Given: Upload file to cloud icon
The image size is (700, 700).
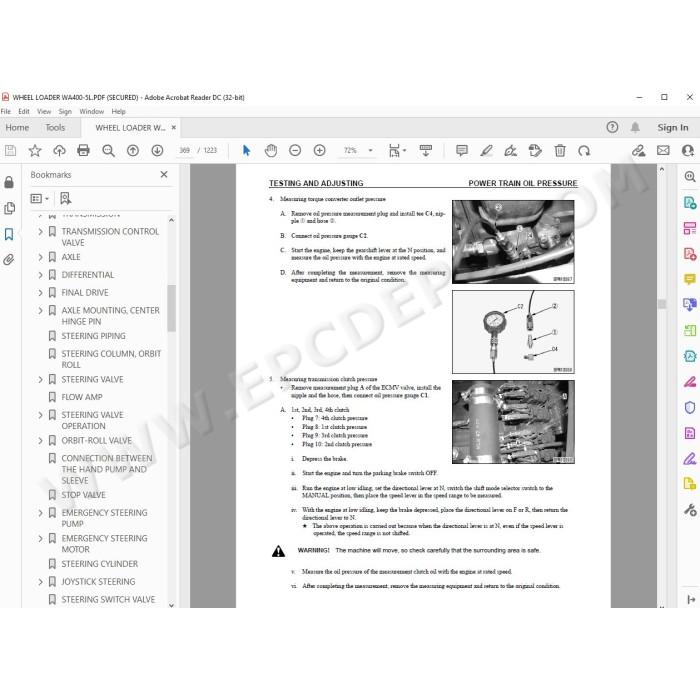Looking at the screenshot, I should tap(59, 151).
